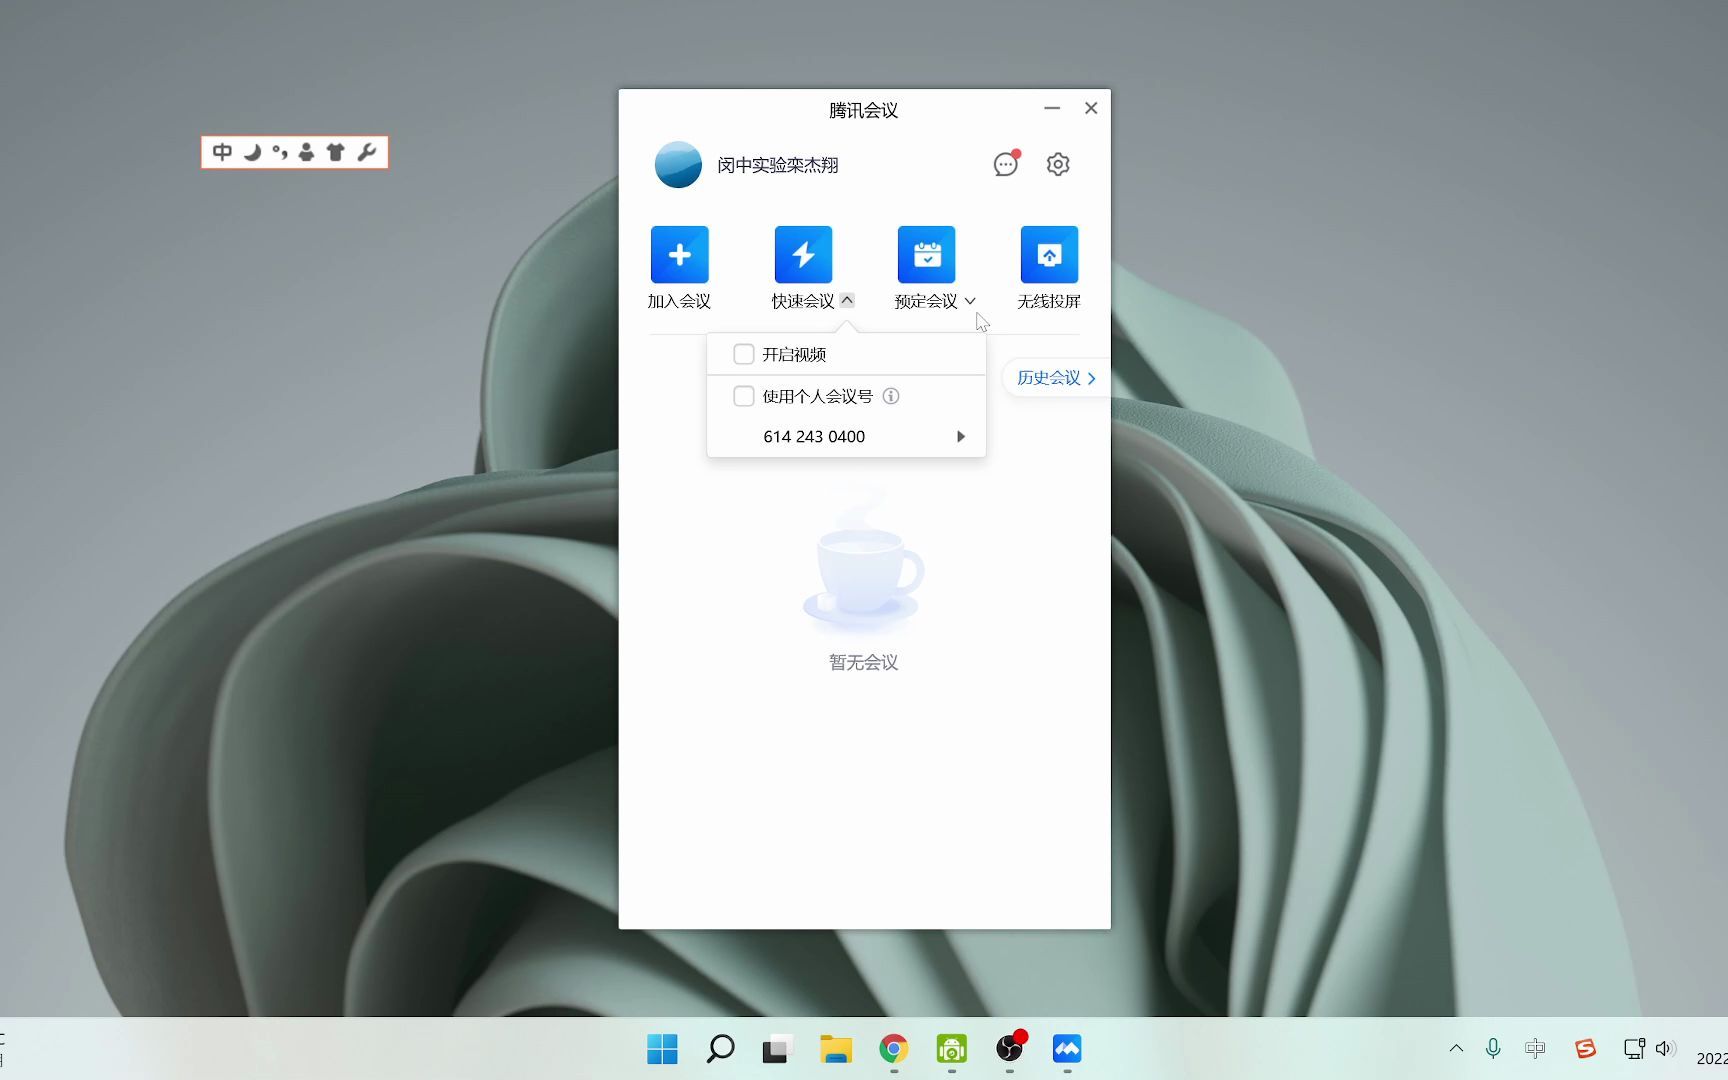Open the message bubble notifications icon

tap(1006, 164)
